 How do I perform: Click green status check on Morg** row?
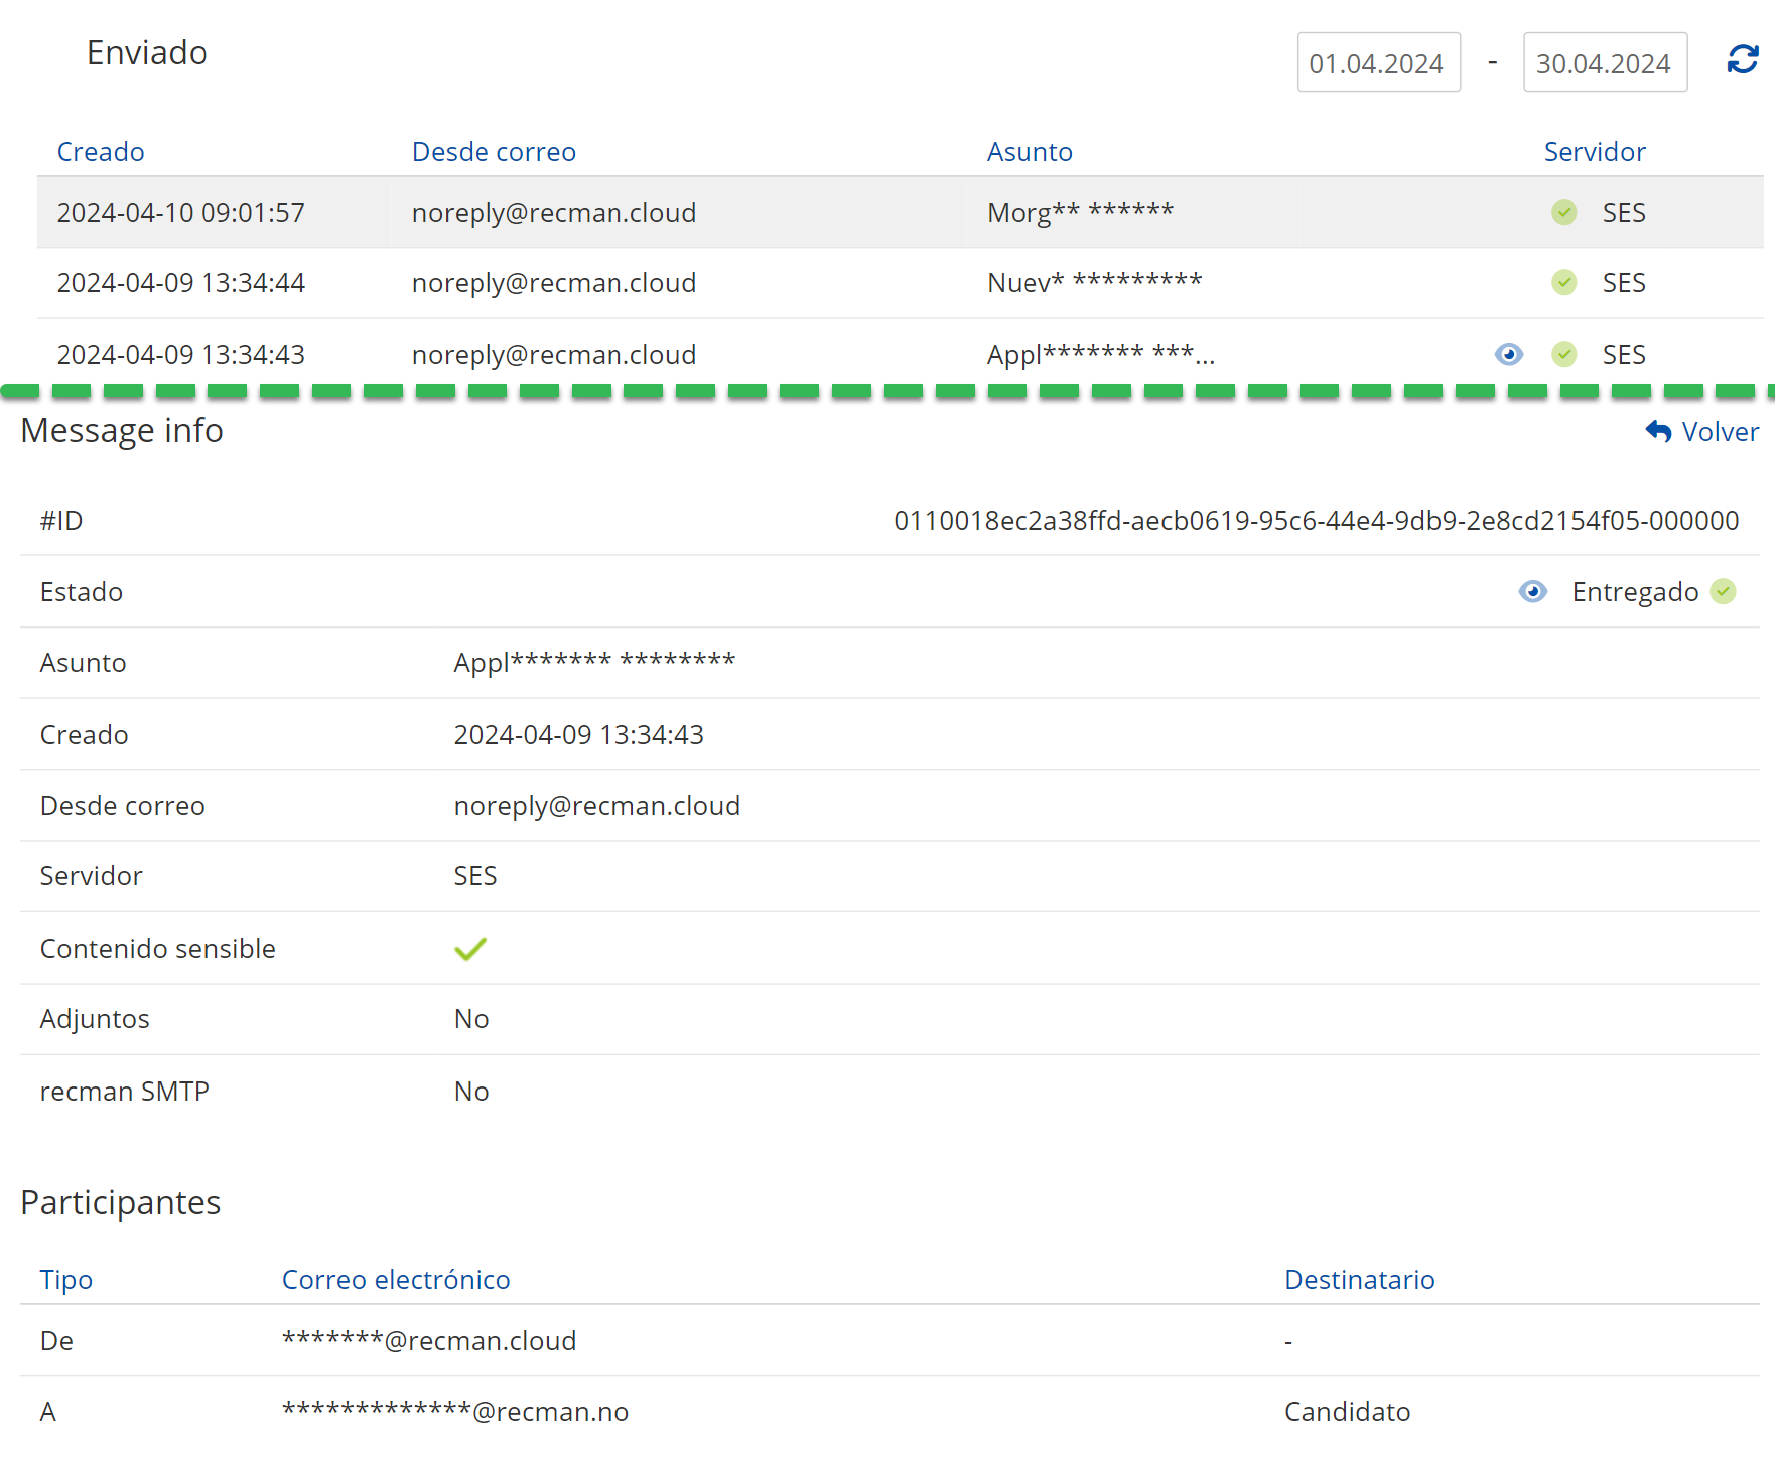[1564, 212]
